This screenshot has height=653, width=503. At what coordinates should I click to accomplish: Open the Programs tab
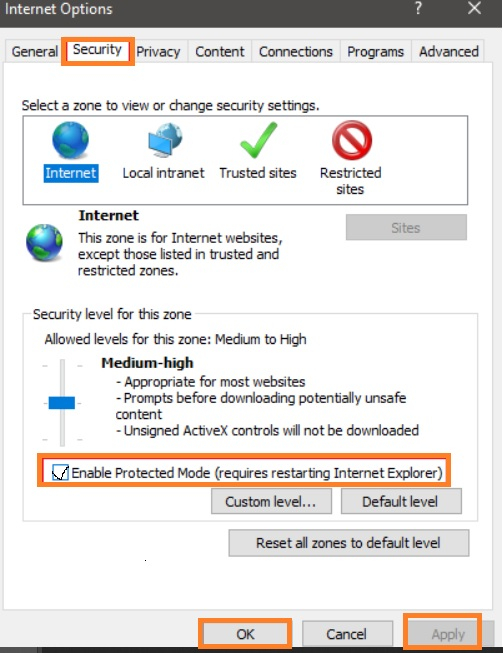pos(376,52)
